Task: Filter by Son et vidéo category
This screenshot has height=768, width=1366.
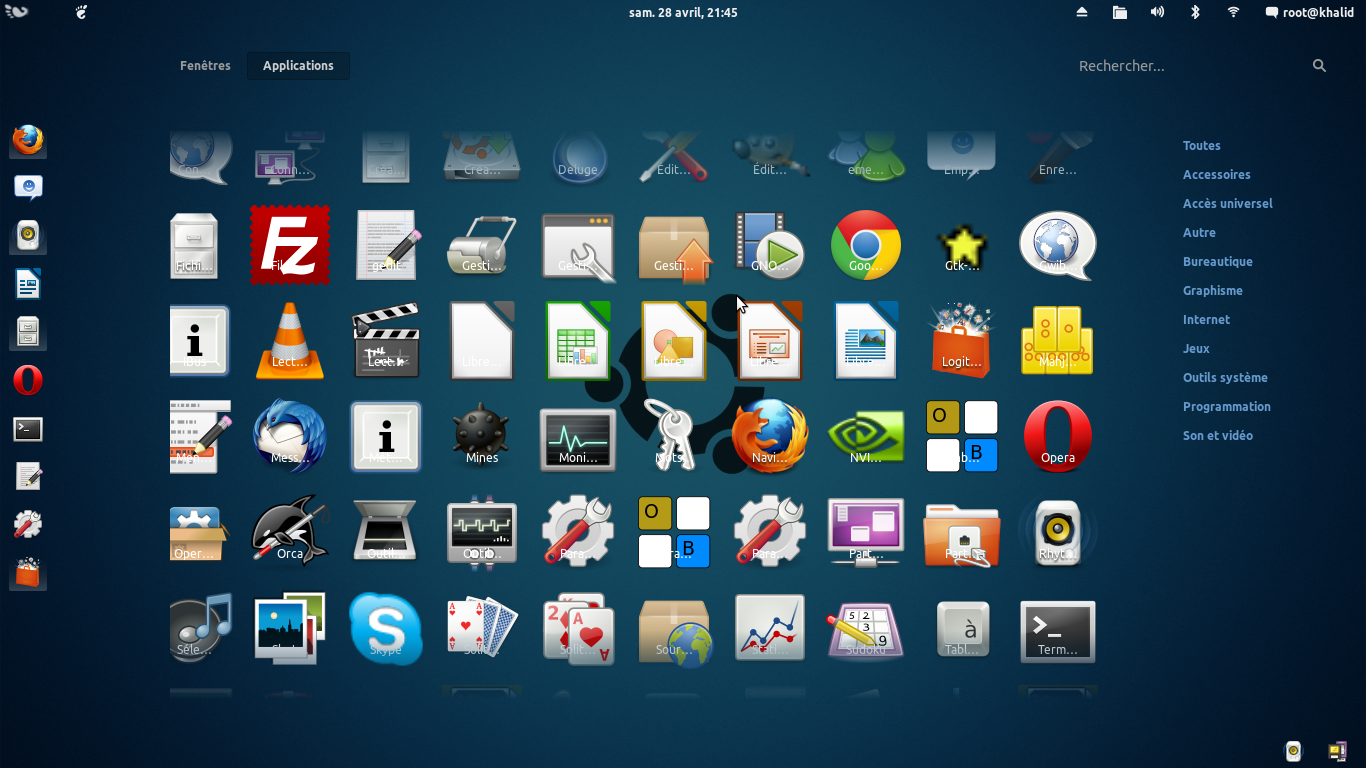Action: click(x=1218, y=435)
